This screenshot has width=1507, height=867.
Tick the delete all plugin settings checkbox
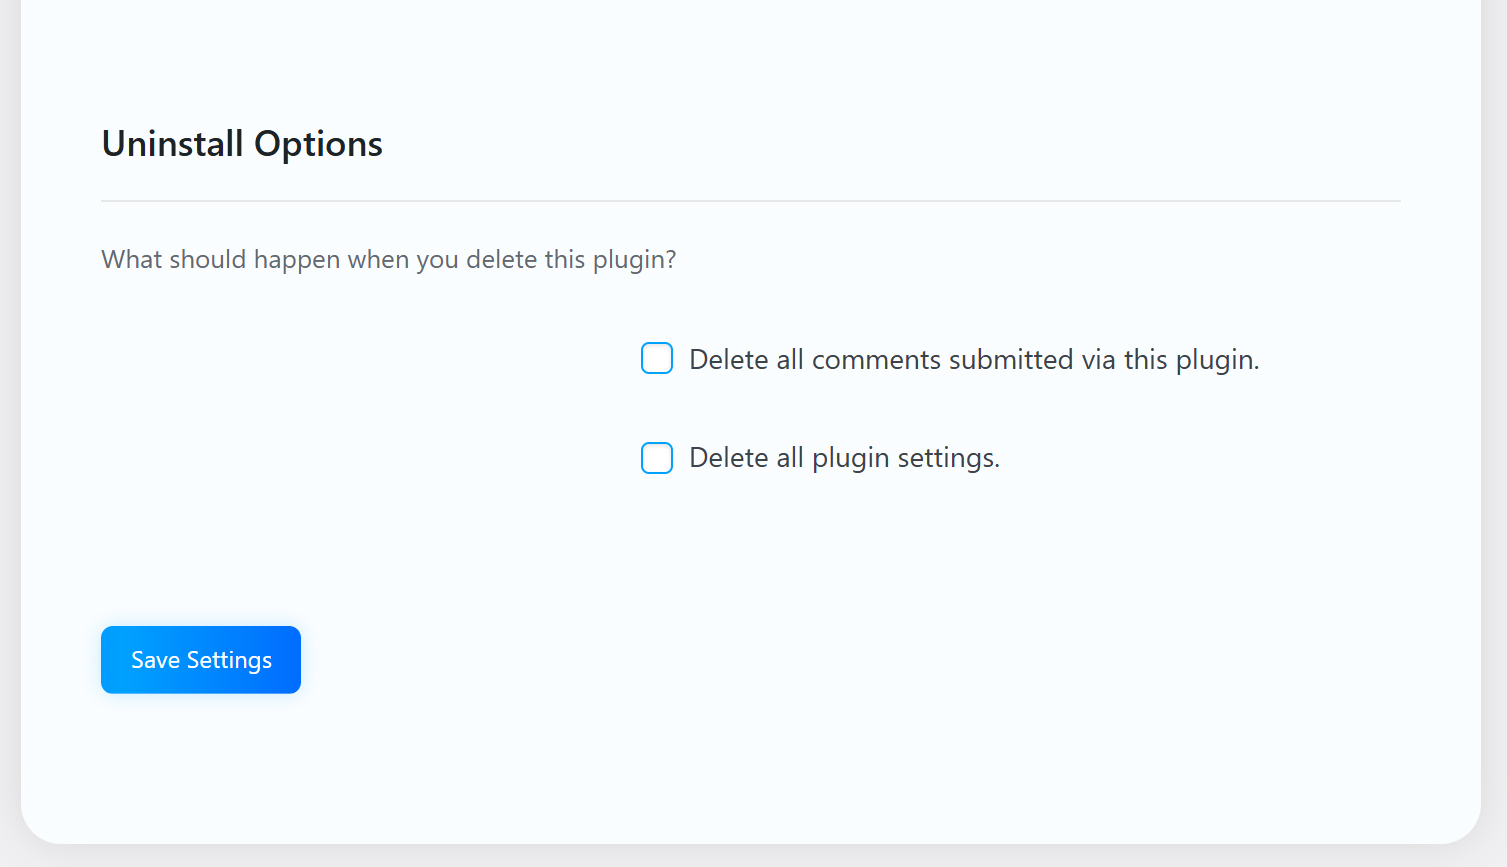pyautogui.click(x=657, y=458)
